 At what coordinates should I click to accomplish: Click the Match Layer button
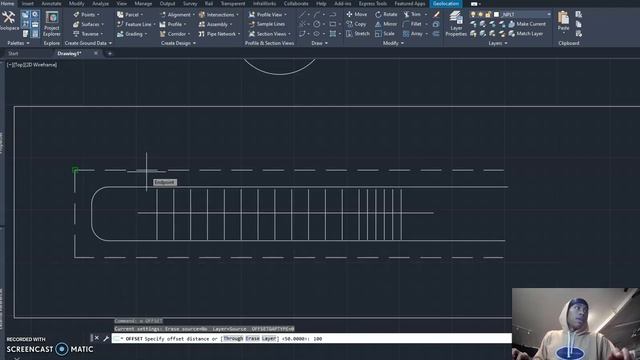pos(526,34)
